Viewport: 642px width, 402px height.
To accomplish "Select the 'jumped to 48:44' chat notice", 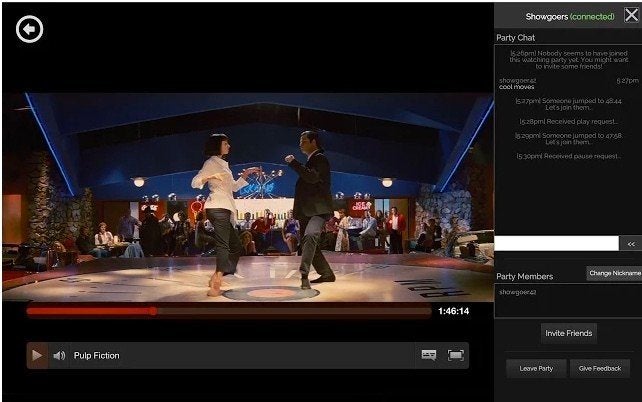I will [x=569, y=104].
